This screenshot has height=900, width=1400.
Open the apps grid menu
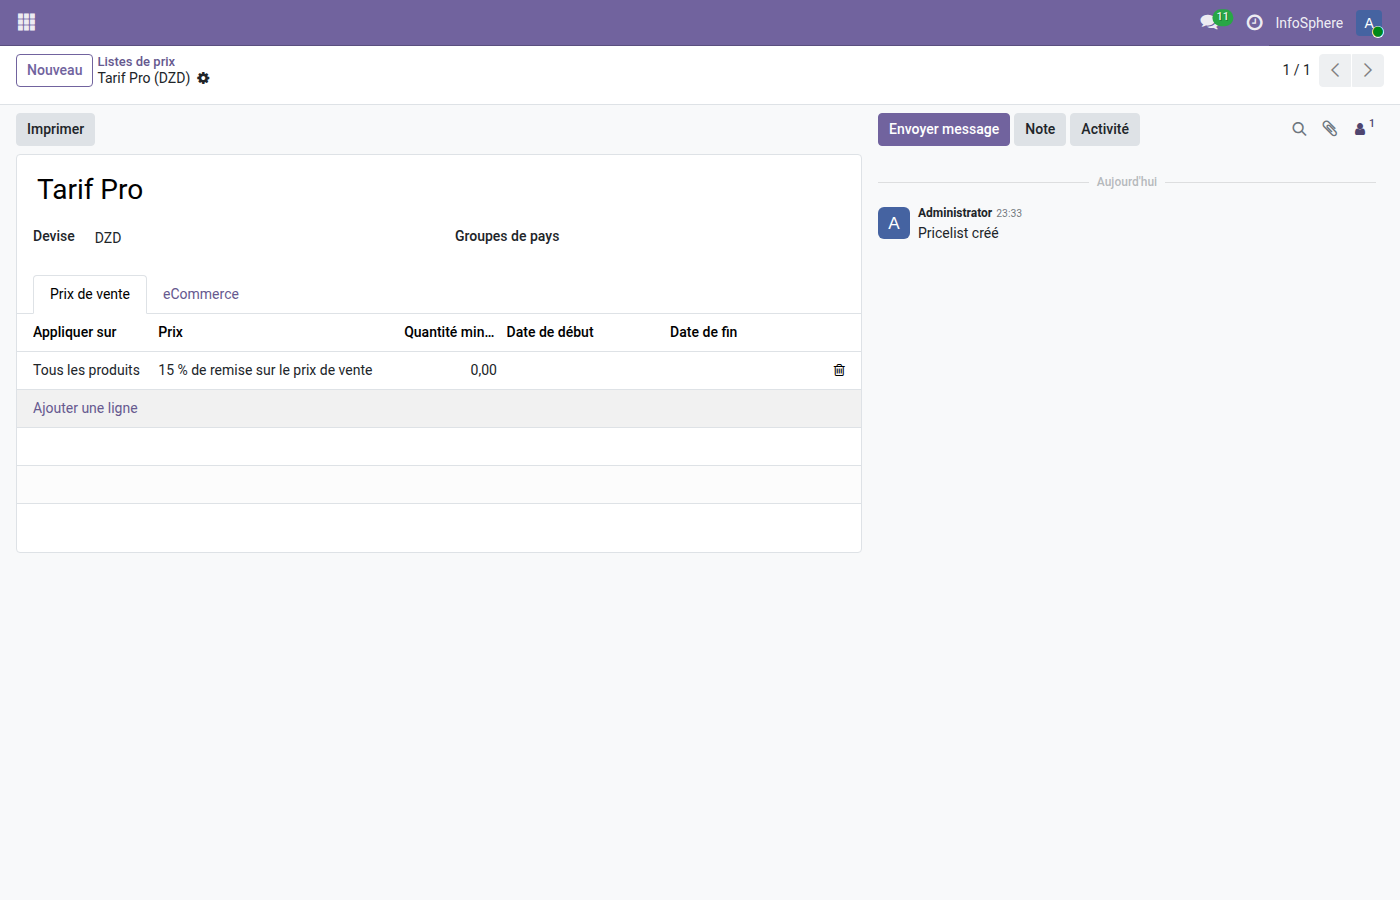tap(26, 22)
